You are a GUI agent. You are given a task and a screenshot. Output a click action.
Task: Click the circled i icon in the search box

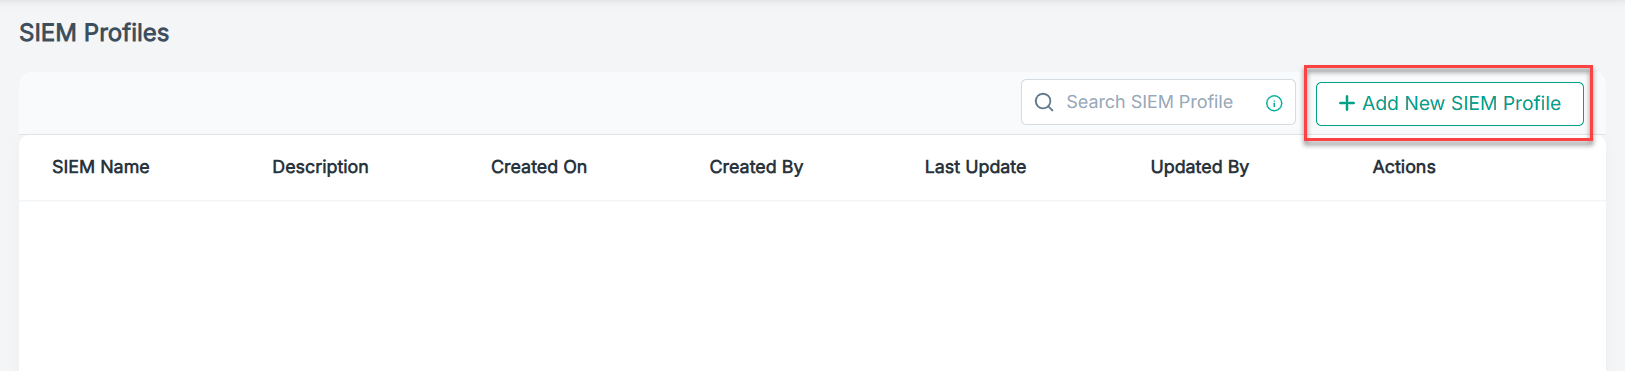pyautogui.click(x=1274, y=103)
